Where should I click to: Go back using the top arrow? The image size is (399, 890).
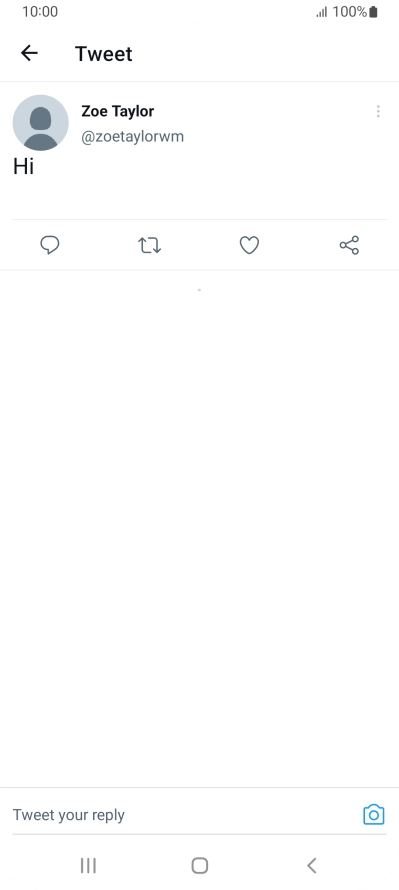29,53
